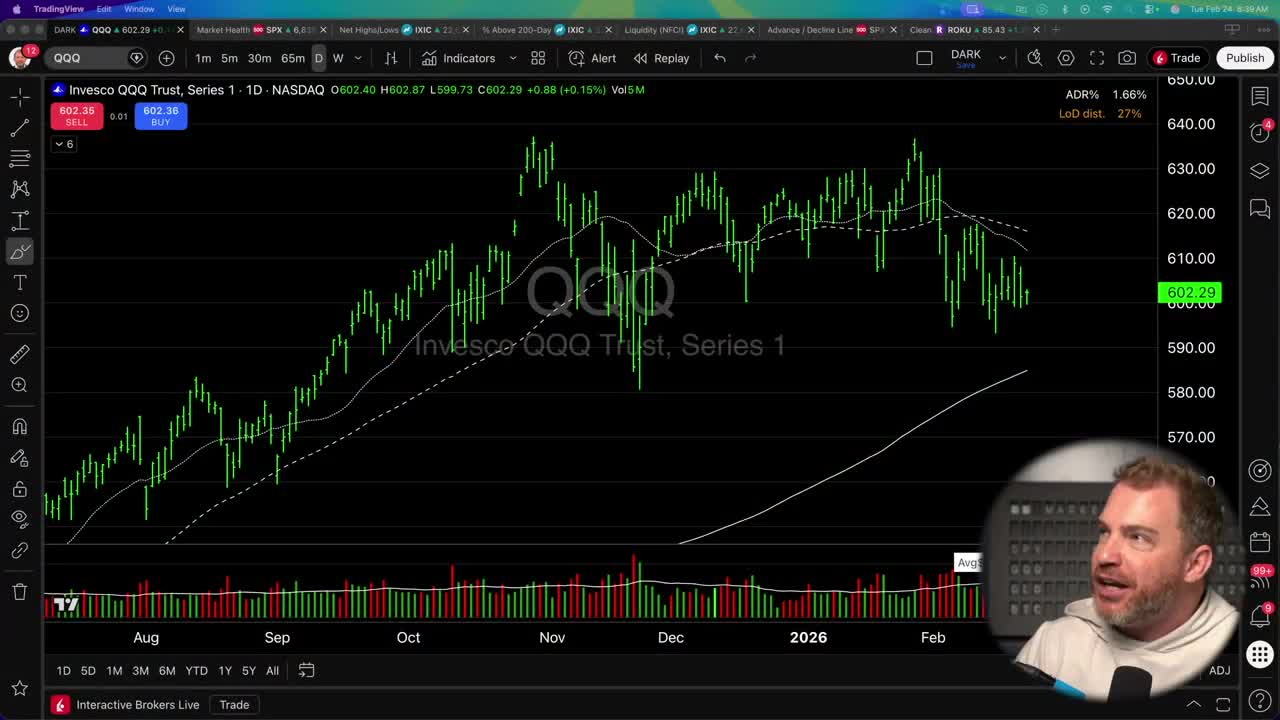Image resolution: width=1280 pixels, height=720 pixels.
Task: Toggle magnet mode on left toolbar
Action: coord(19,427)
